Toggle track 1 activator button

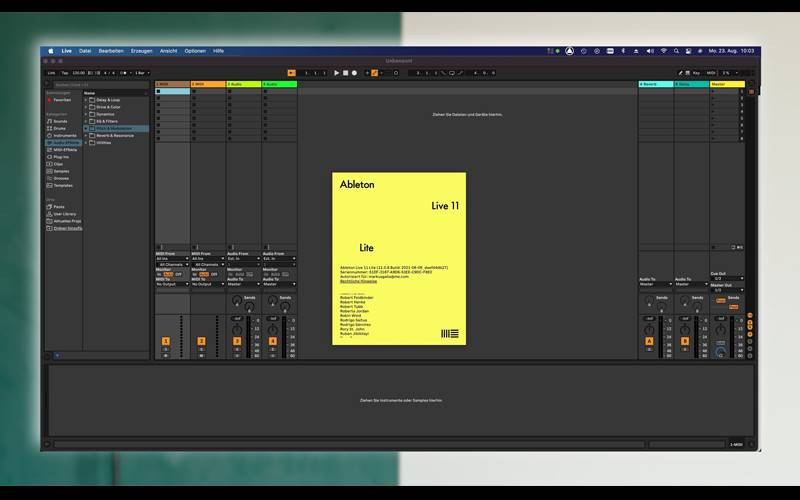pyautogui.click(x=166, y=341)
